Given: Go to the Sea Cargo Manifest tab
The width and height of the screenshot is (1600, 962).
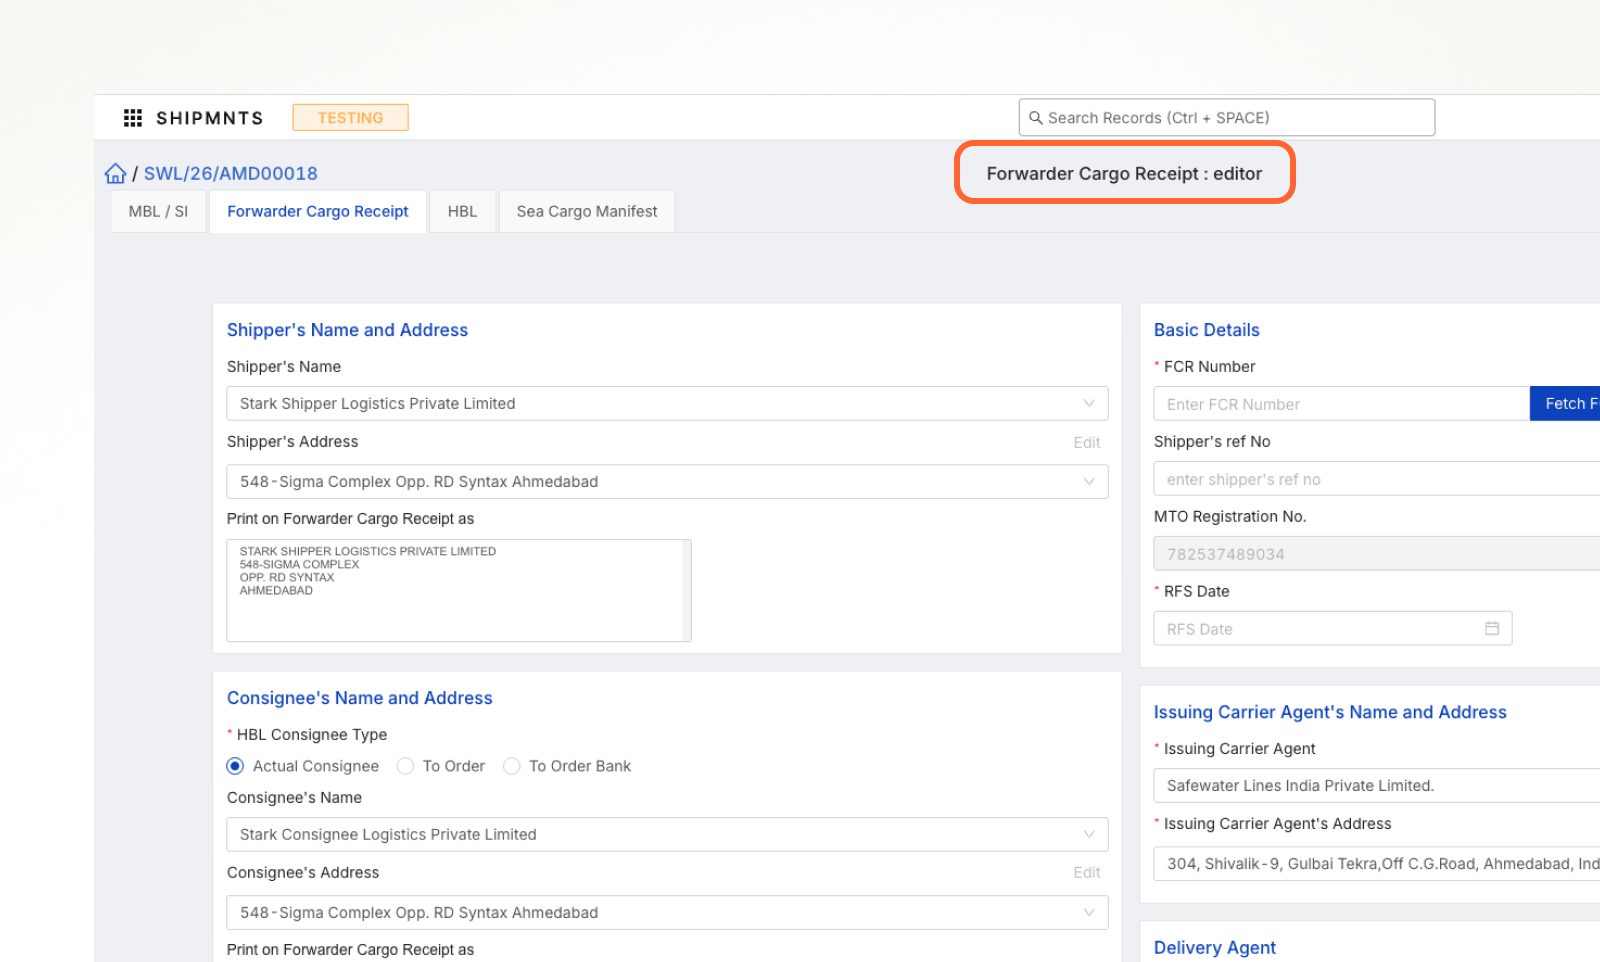Looking at the screenshot, I should (587, 212).
